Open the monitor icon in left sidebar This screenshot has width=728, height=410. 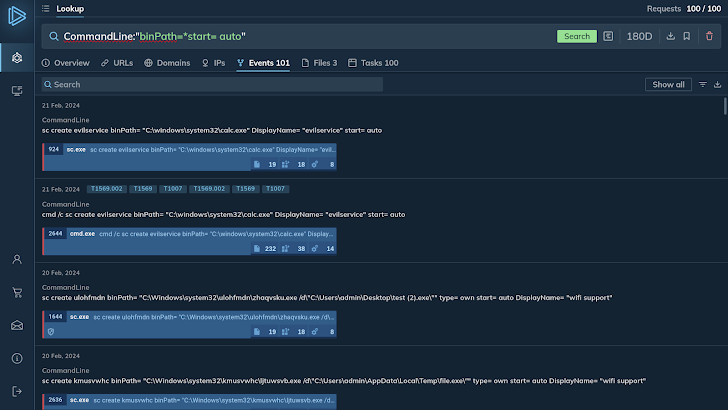[17, 91]
